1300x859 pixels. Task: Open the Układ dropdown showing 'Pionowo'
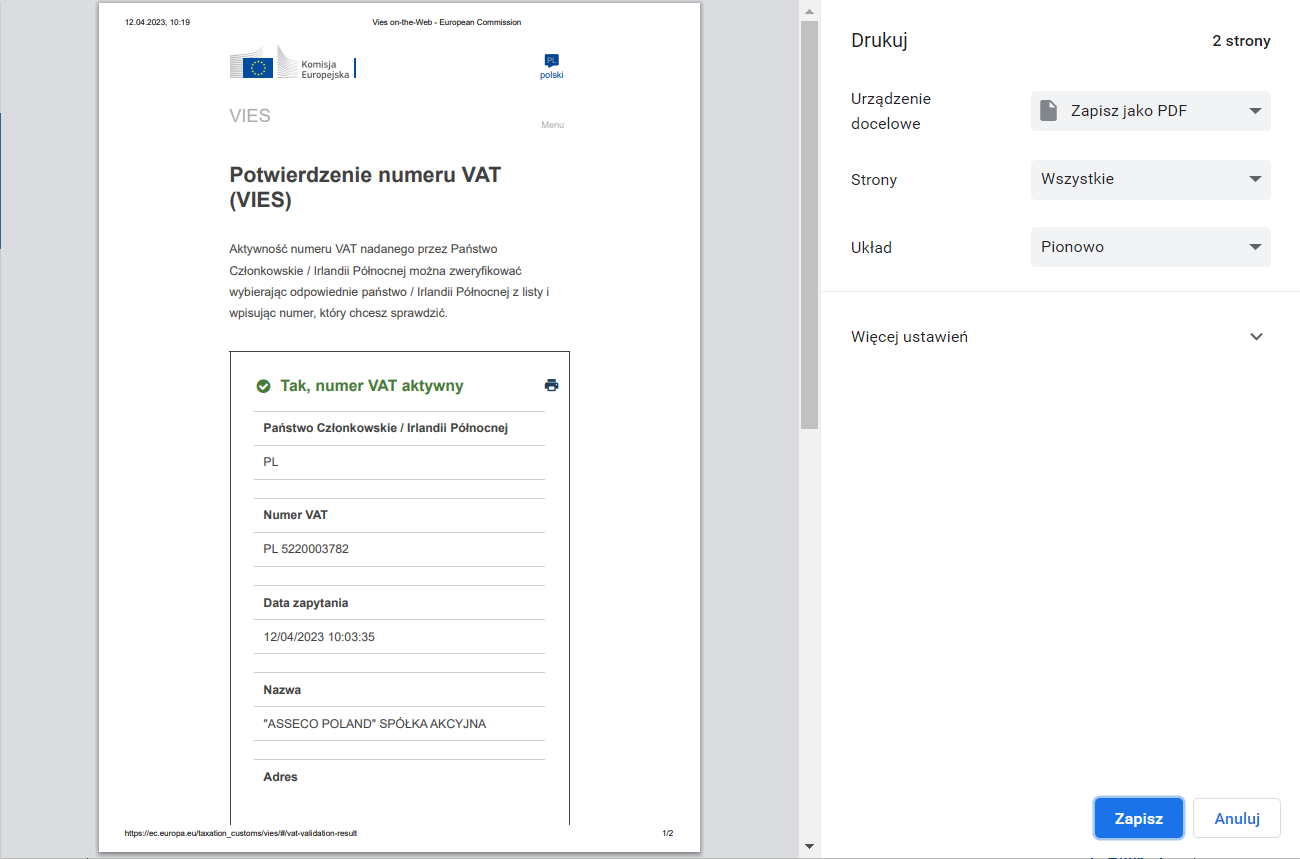click(x=1150, y=246)
